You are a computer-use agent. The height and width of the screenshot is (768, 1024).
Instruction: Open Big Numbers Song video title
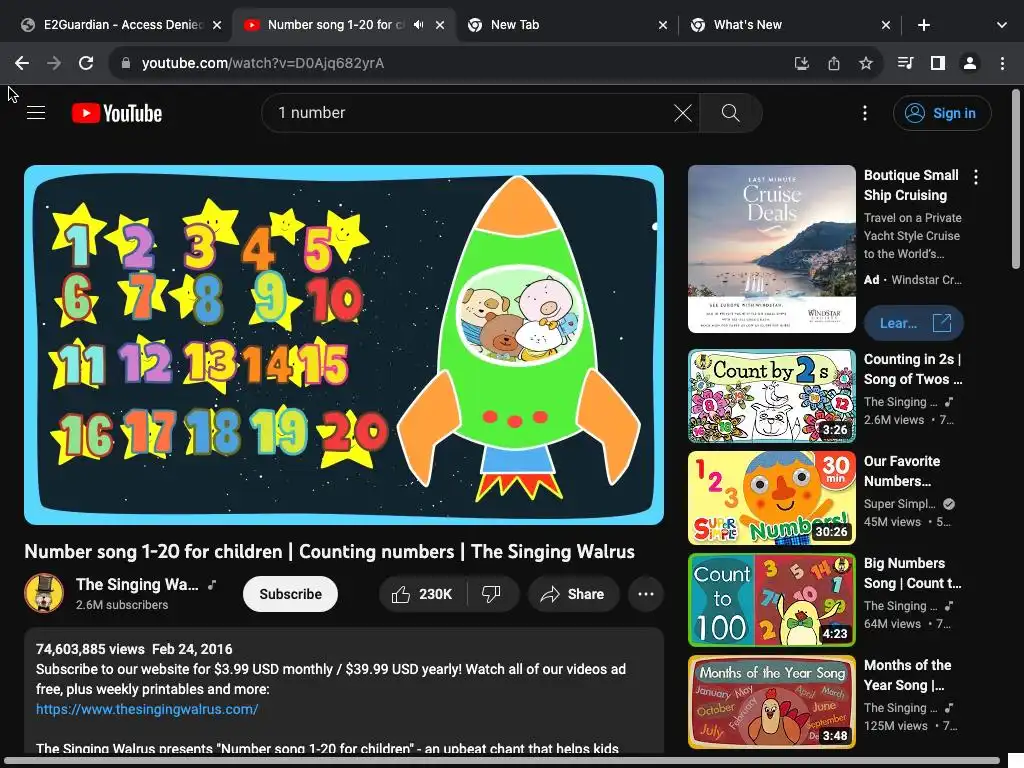tap(912, 573)
